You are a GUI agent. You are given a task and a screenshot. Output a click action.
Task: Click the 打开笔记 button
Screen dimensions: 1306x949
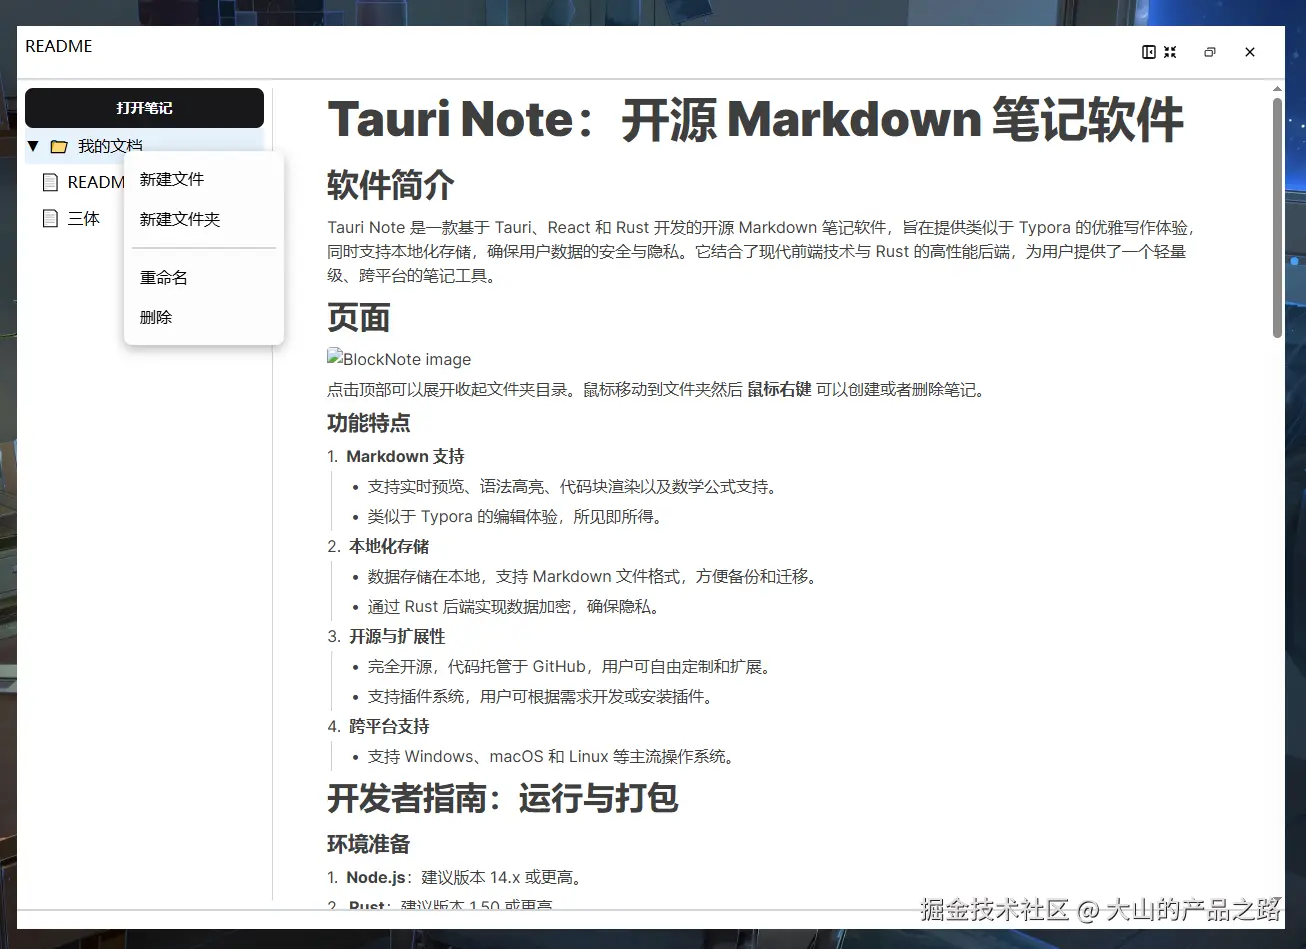144,108
